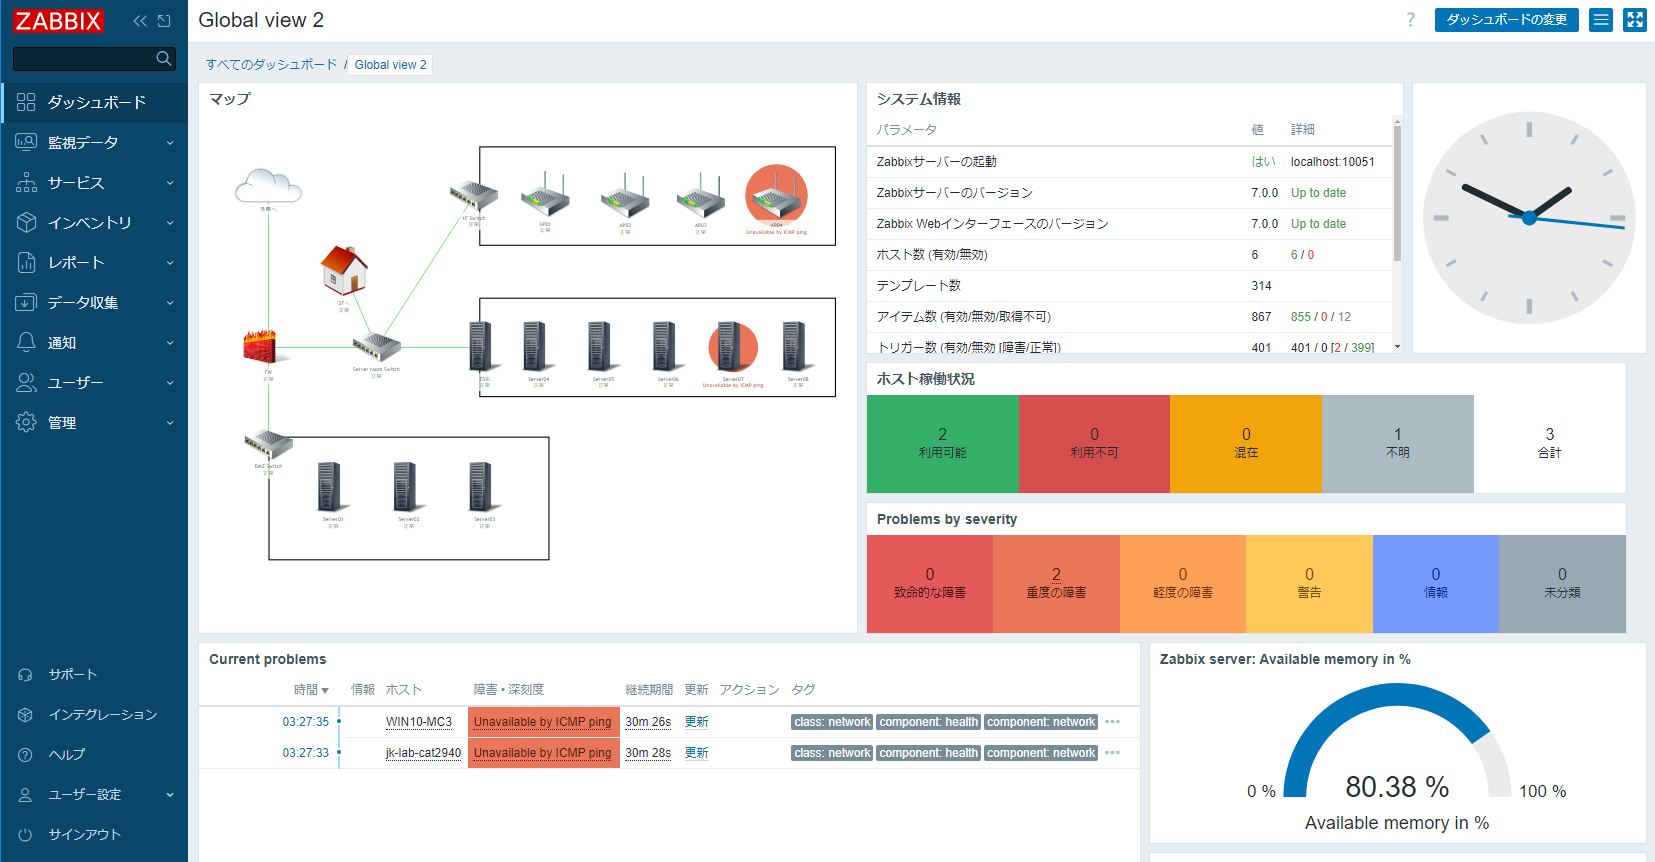Open the データ収集 menu

point(95,302)
